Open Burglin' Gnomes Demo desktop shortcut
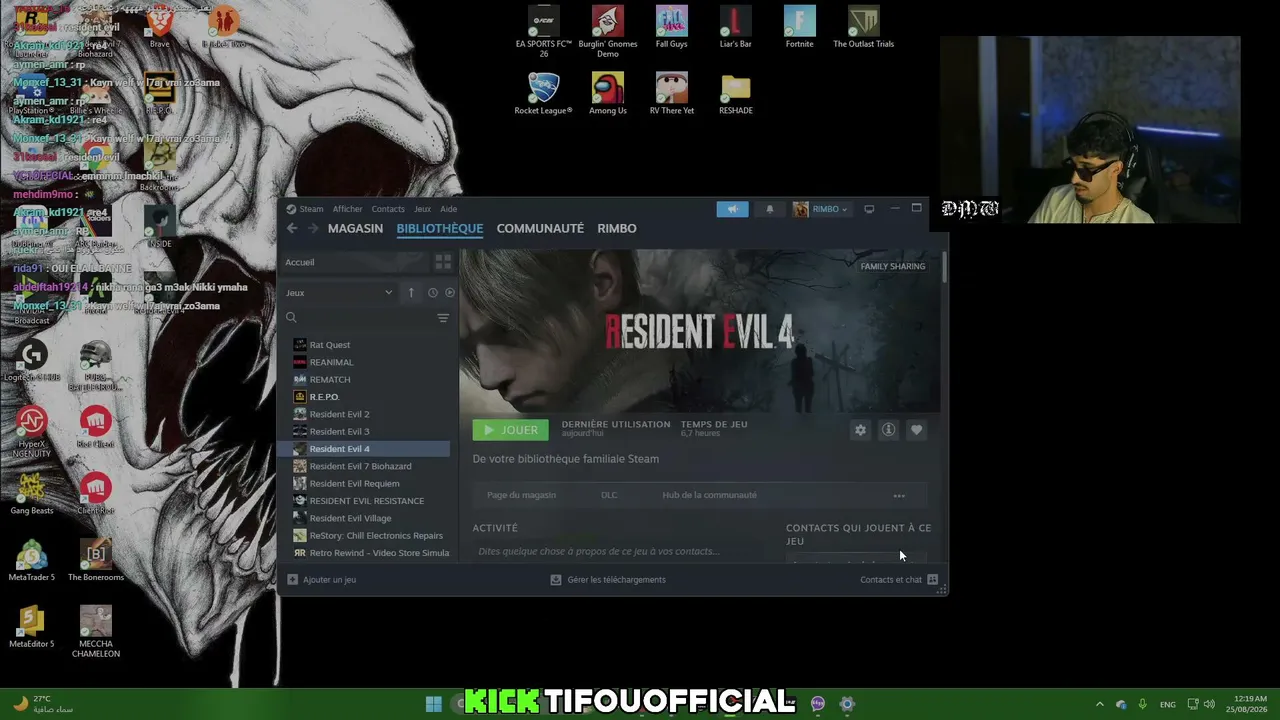The height and width of the screenshot is (720, 1280). pyautogui.click(x=608, y=32)
